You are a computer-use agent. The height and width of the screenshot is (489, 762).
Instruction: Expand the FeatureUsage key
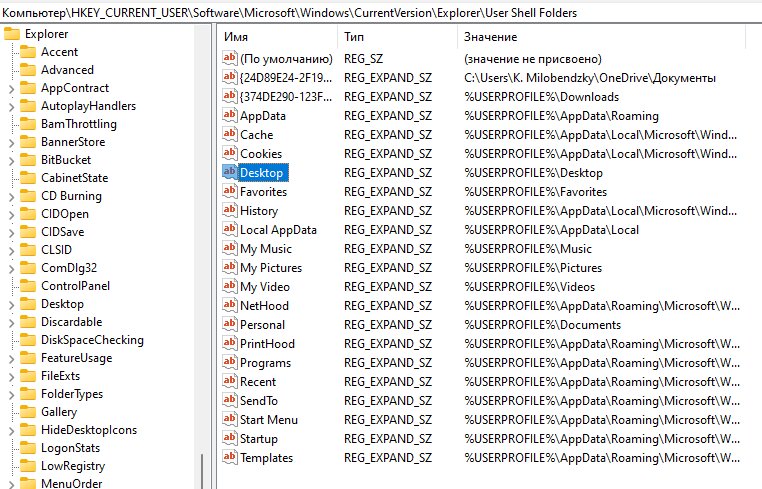[x=12, y=359]
